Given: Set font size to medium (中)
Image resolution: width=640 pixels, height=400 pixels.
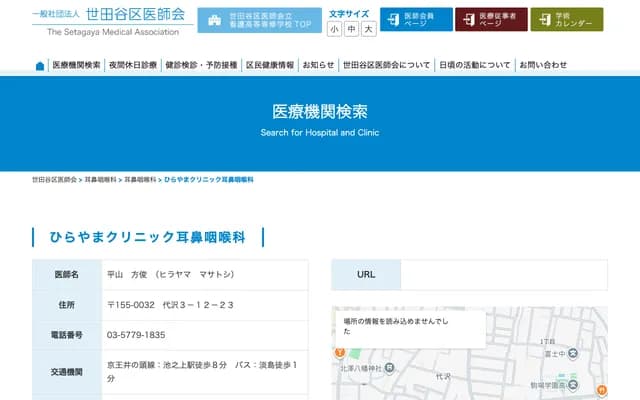Looking at the screenshot, I should (351, 29).
